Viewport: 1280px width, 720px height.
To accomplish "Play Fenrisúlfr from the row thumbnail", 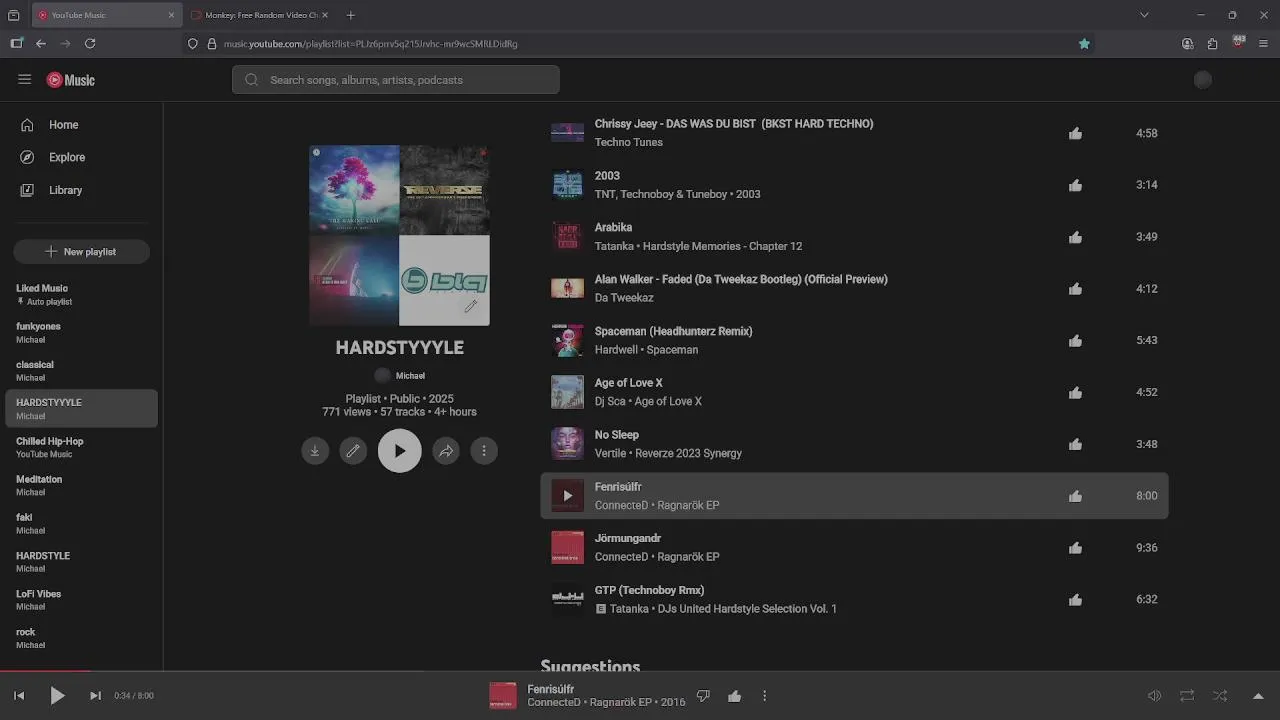I will tap(567, 496).
